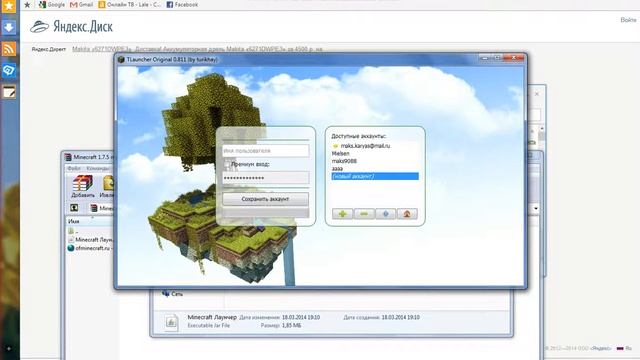The width and height of the screenshot is (640, 360).
Task: Click the Makita advertisement link
Action: point(197,49)
